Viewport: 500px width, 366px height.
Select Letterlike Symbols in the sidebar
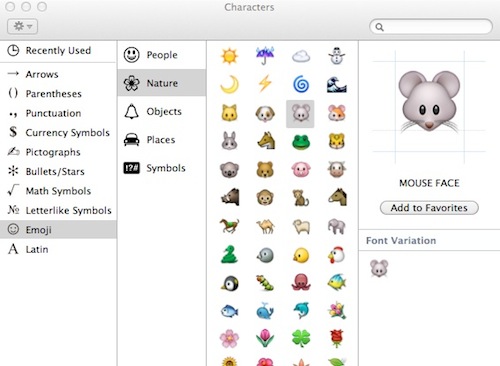tap(58, 210)
